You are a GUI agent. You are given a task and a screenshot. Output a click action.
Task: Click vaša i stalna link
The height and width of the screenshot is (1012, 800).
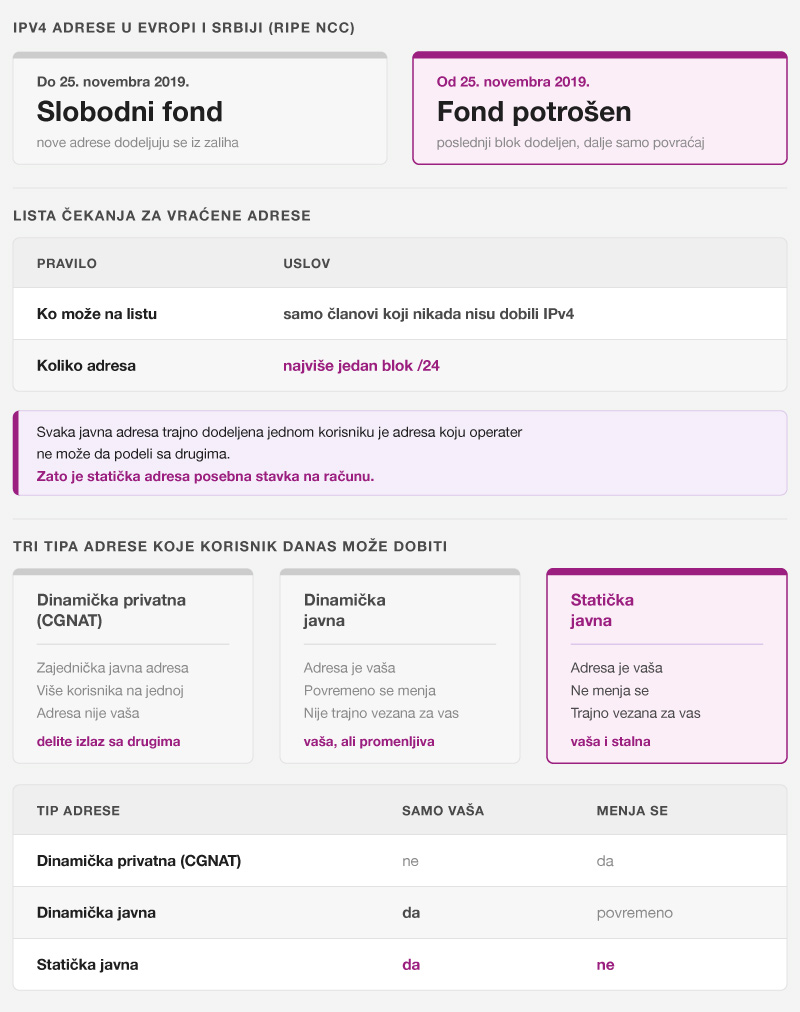pos(610,742)
